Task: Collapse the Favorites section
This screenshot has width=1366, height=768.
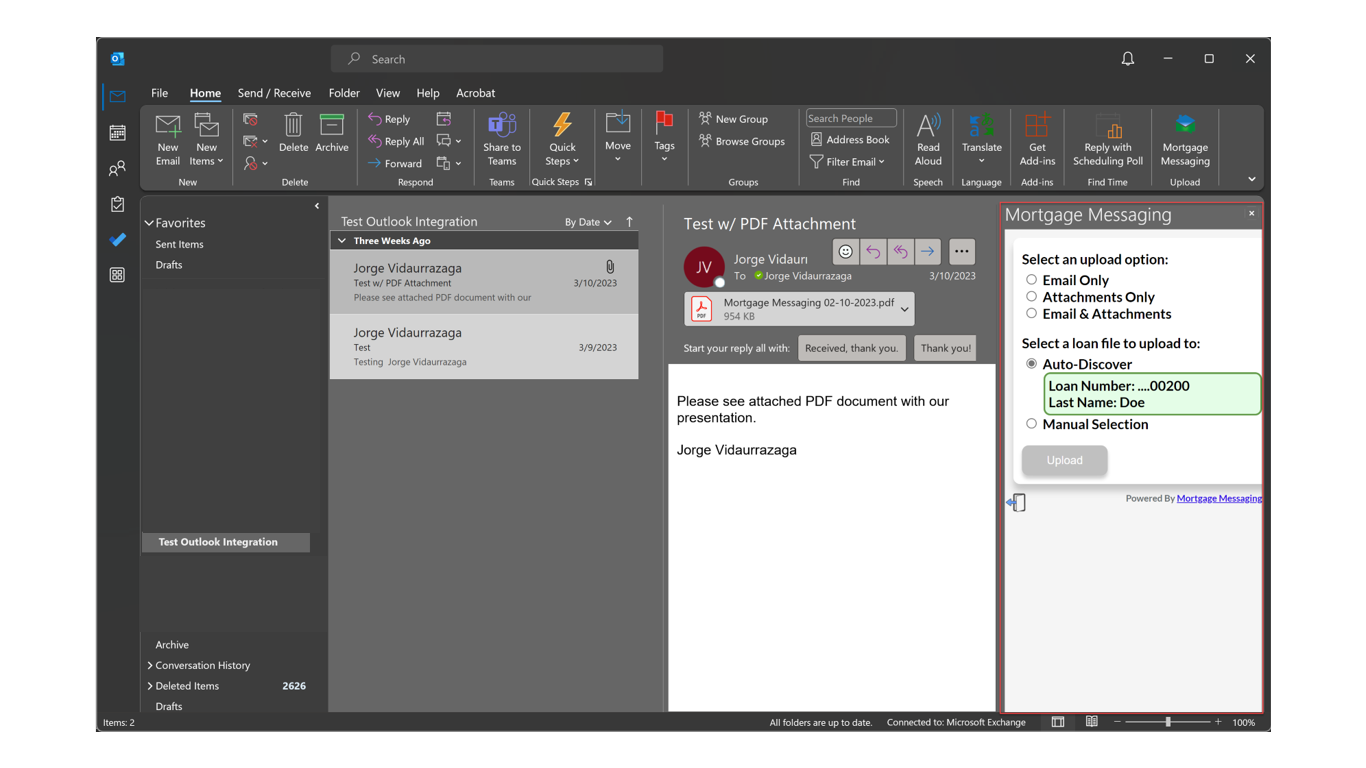Action: click(149, 223)
